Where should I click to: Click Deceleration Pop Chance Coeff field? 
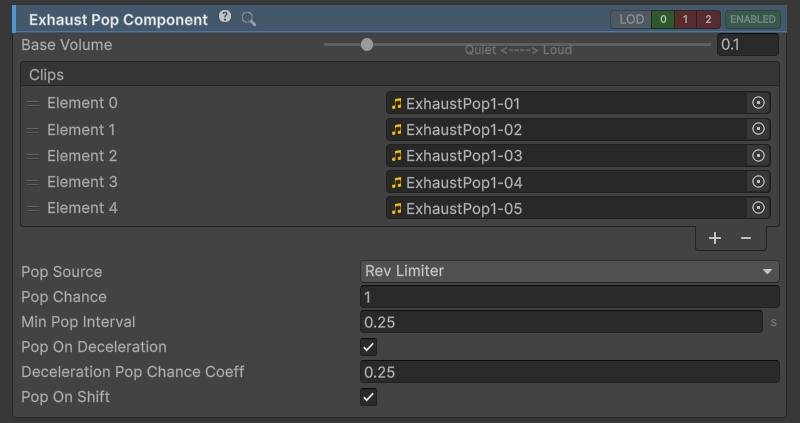click(x=569, y=372)
